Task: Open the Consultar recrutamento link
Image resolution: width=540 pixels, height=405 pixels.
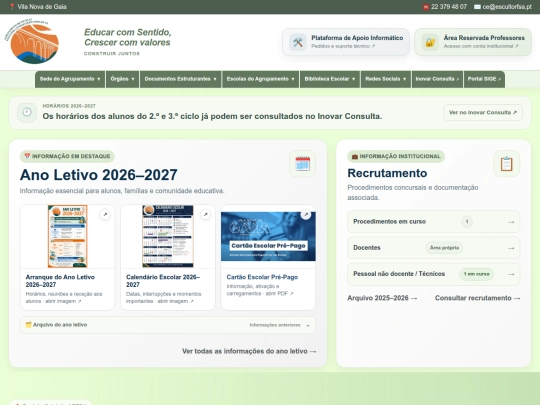Action: (477, 298)
